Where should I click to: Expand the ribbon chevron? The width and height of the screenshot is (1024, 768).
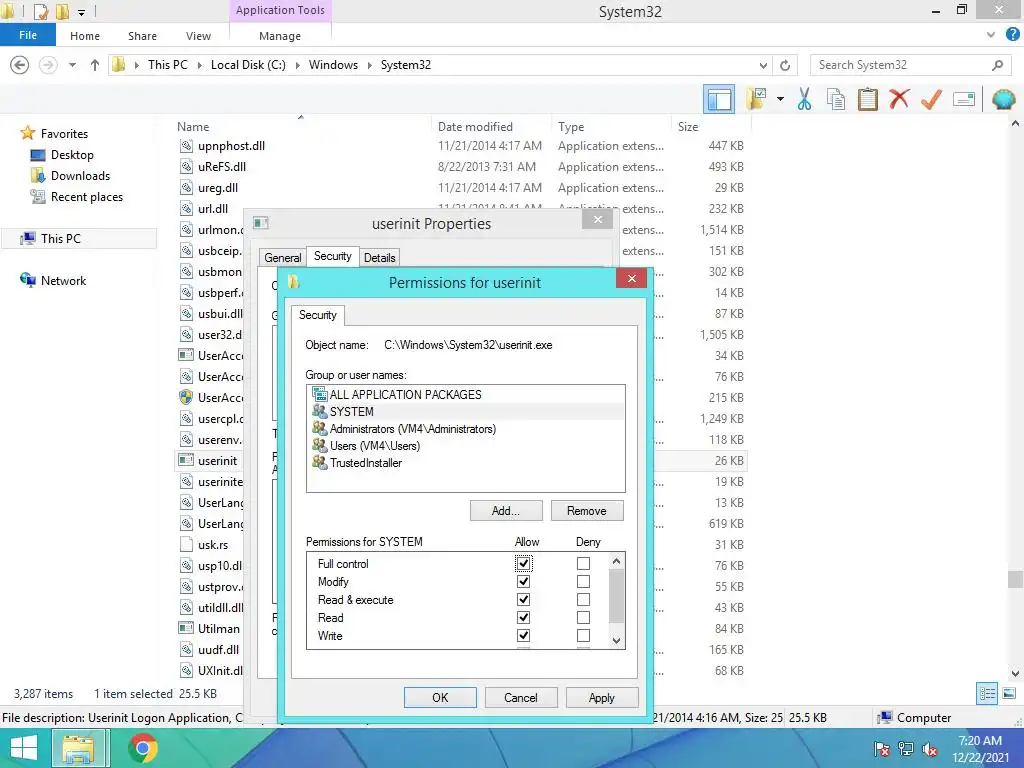(991, 35)
